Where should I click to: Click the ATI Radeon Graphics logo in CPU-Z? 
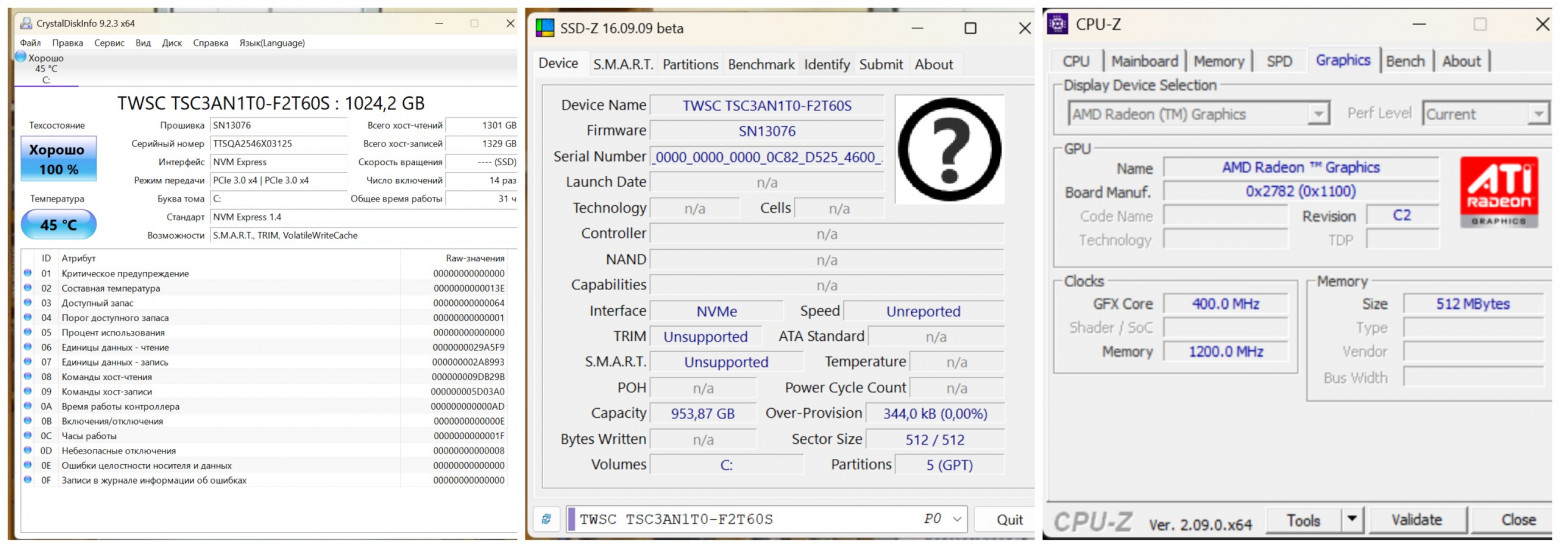[1499, 191]
